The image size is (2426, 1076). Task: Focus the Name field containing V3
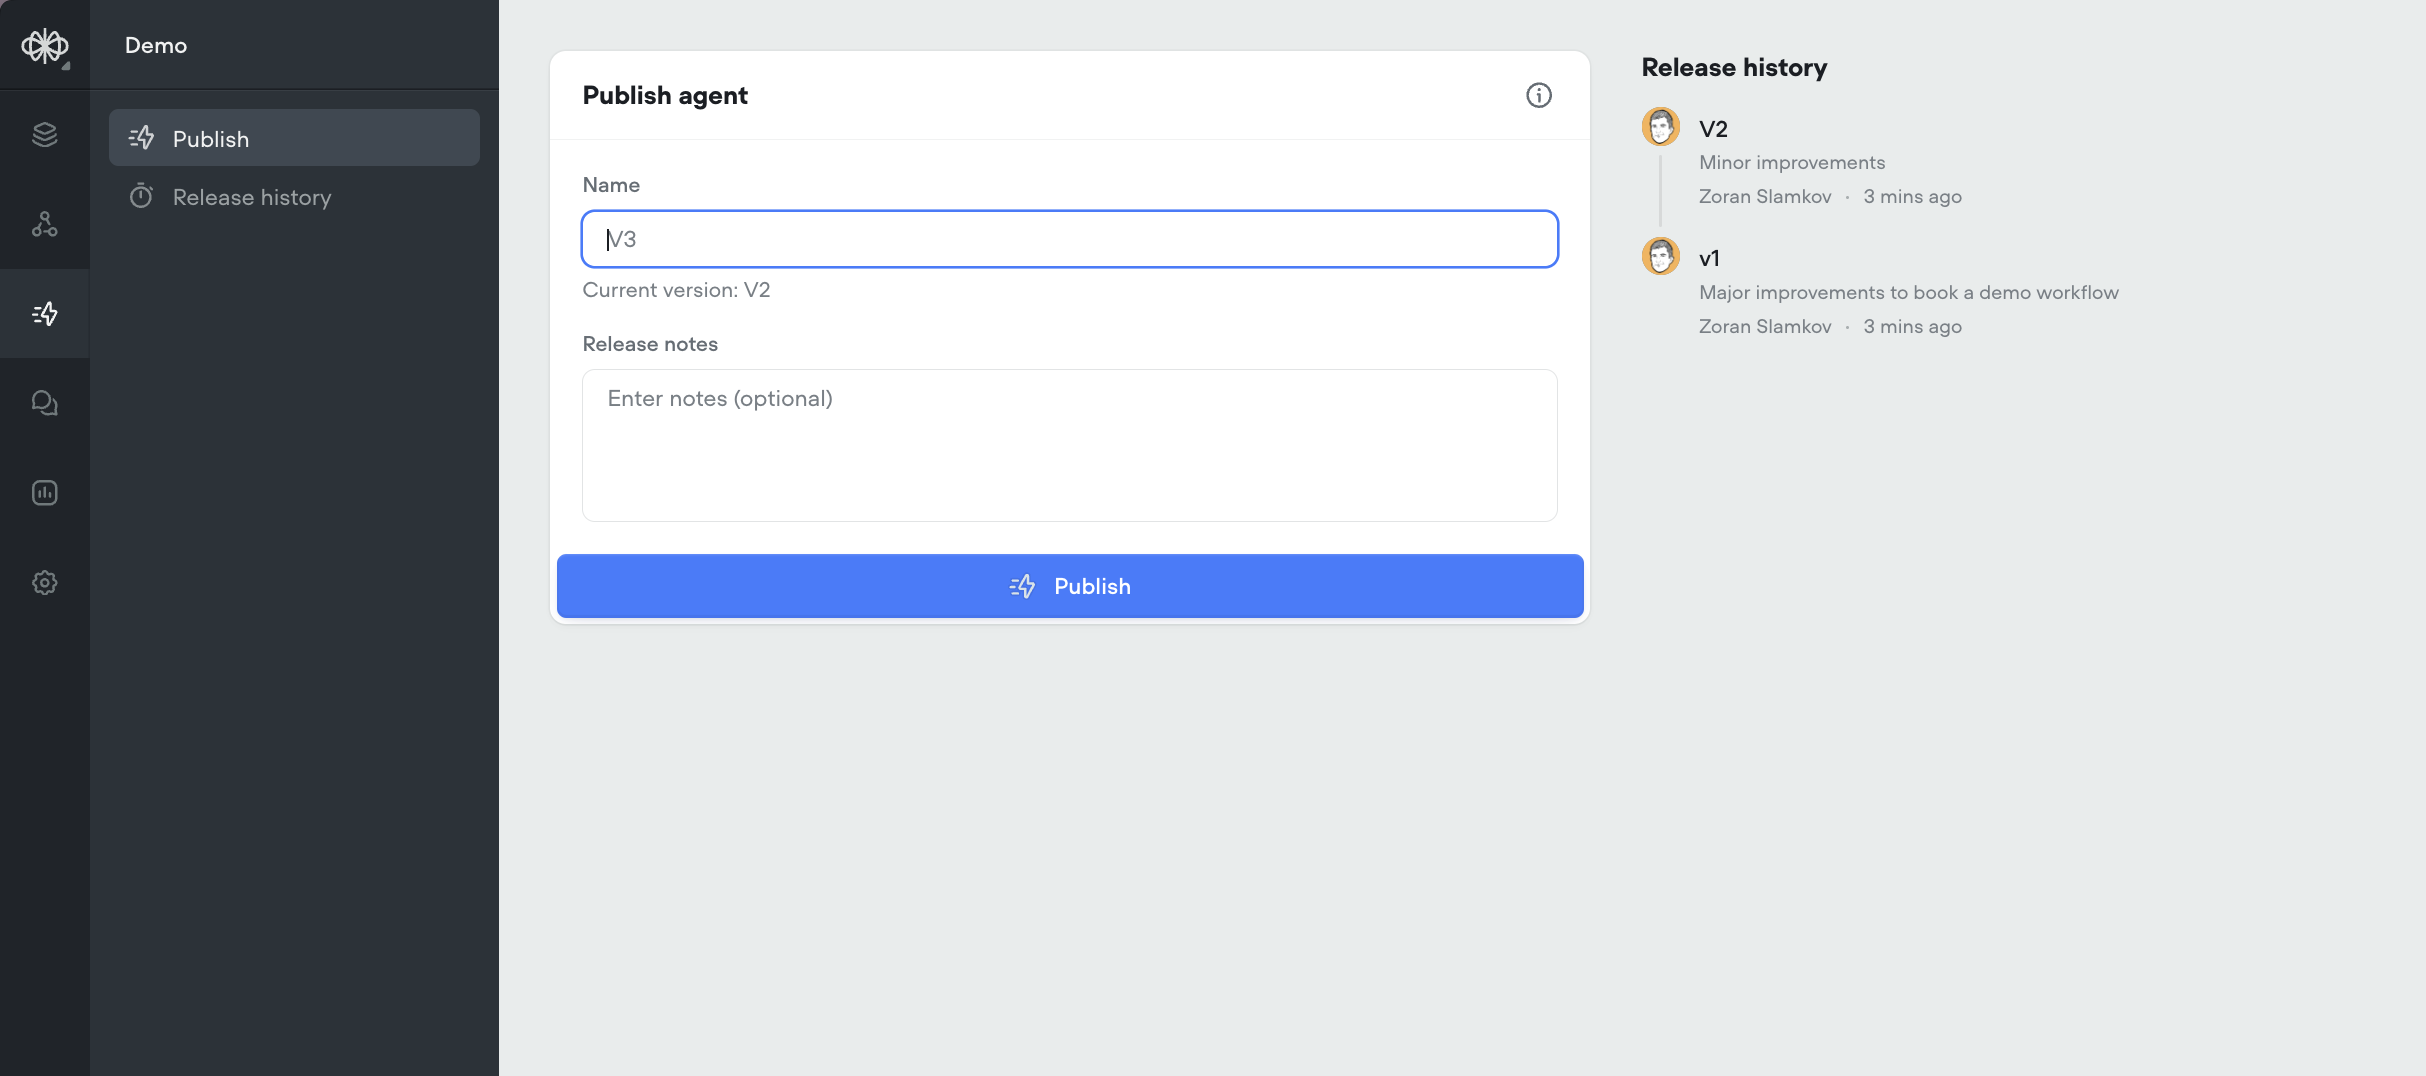pyautogui.click(x=1069, y=239)
